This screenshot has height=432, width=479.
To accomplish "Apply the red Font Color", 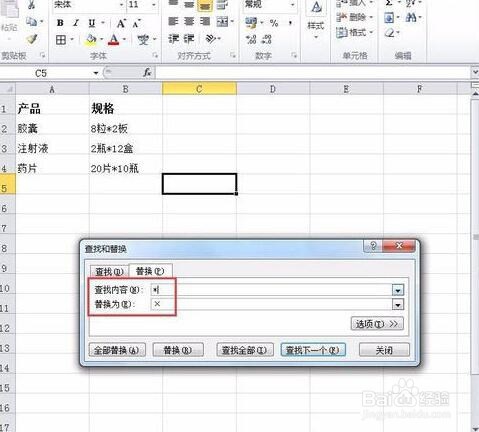I will click(114, 40).
